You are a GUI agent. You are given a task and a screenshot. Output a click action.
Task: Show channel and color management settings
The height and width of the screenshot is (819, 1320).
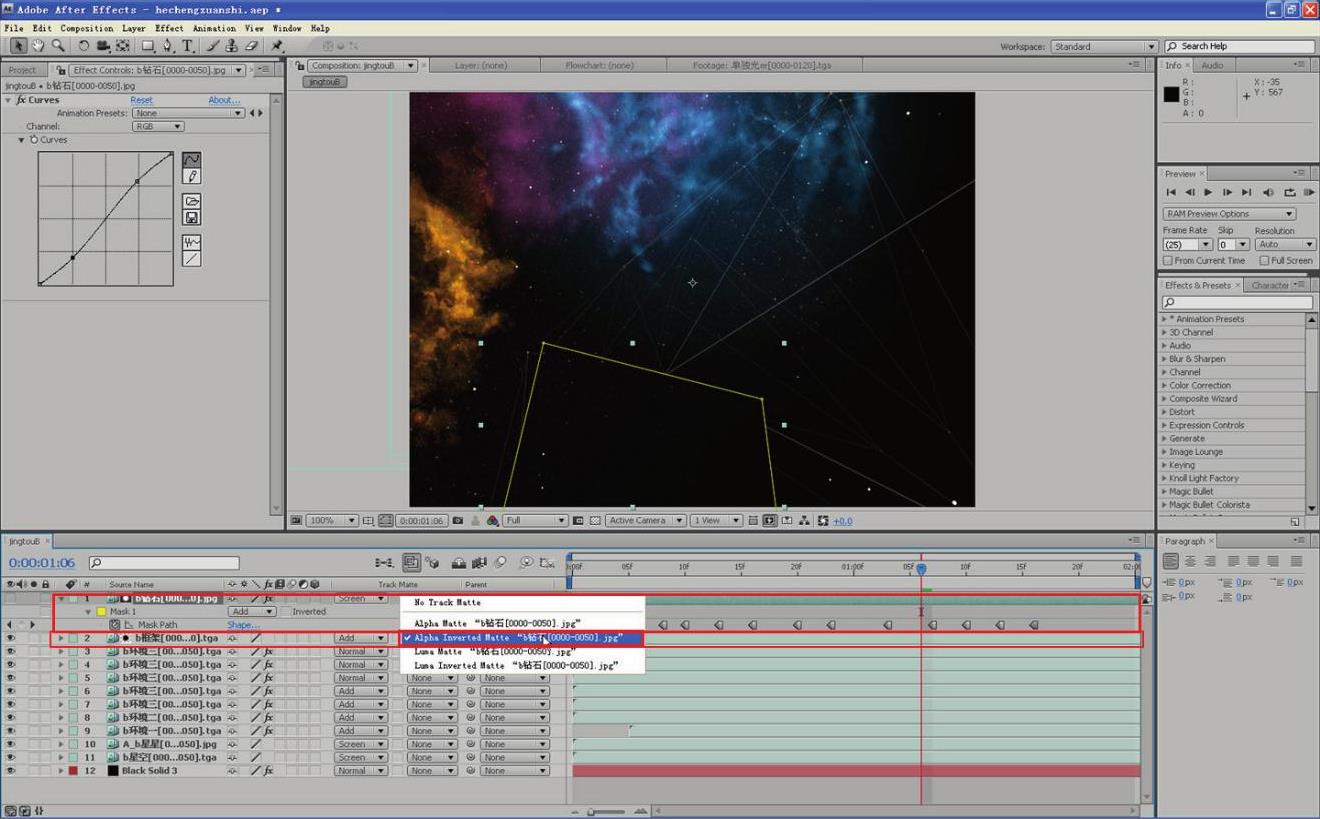(492, 521)
